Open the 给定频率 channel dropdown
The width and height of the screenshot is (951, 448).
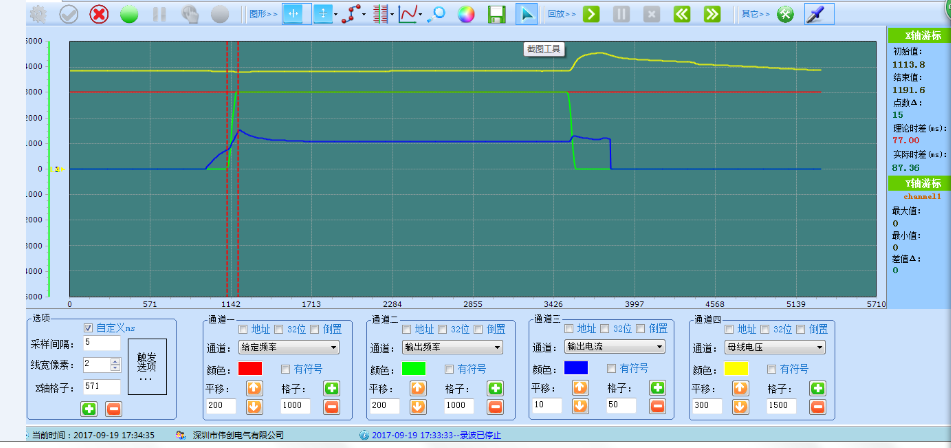[x=289, y=347]
